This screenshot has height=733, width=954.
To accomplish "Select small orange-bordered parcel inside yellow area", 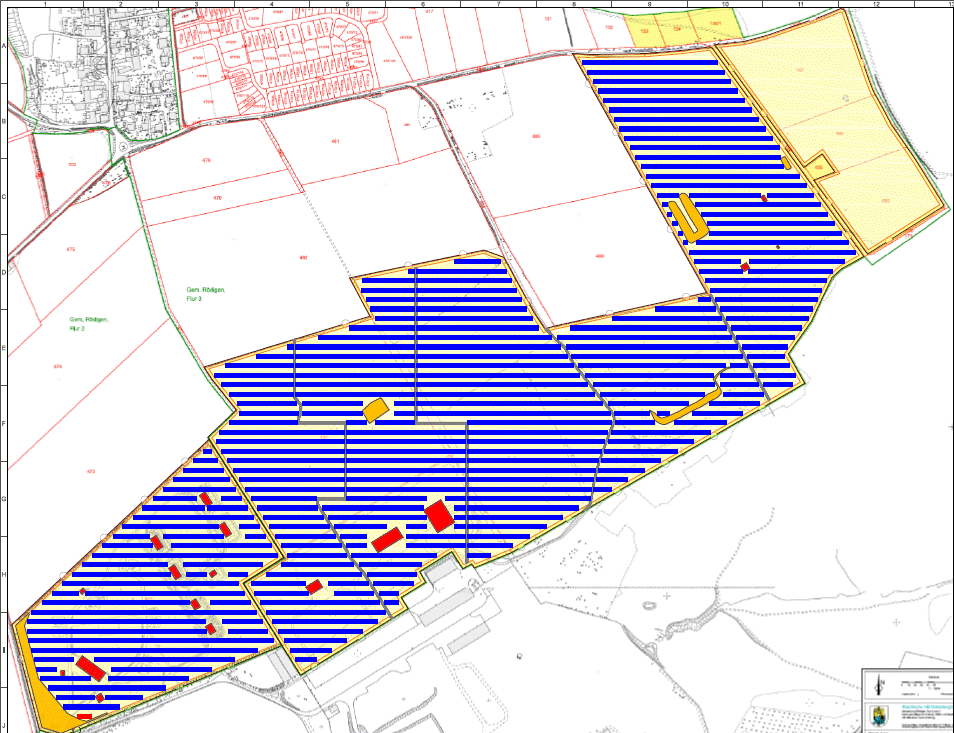I will coord(819,166).
